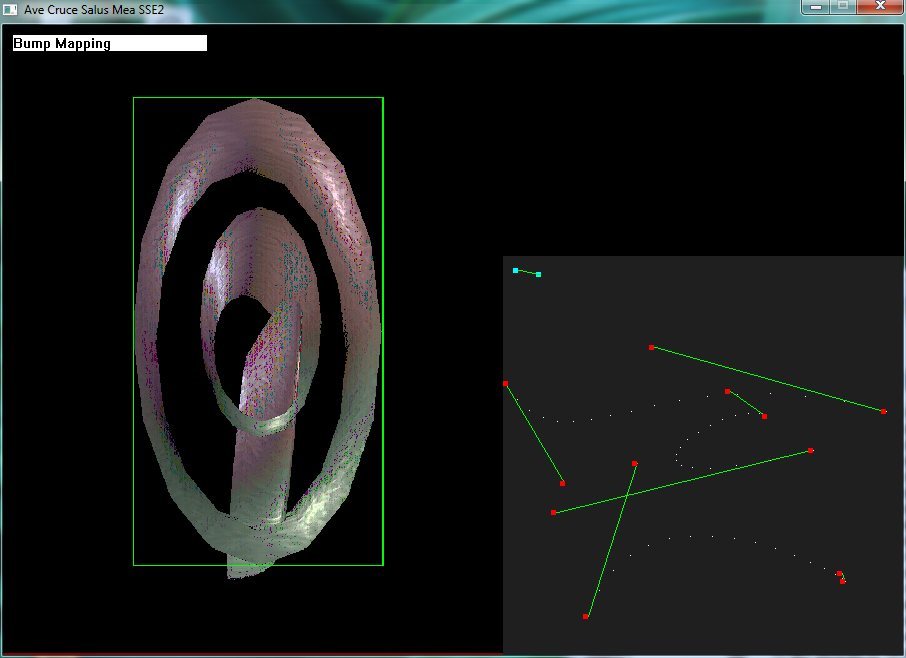
Task: Minimize the Ave Cruce Salus Mea window
Action: point(817,7)
